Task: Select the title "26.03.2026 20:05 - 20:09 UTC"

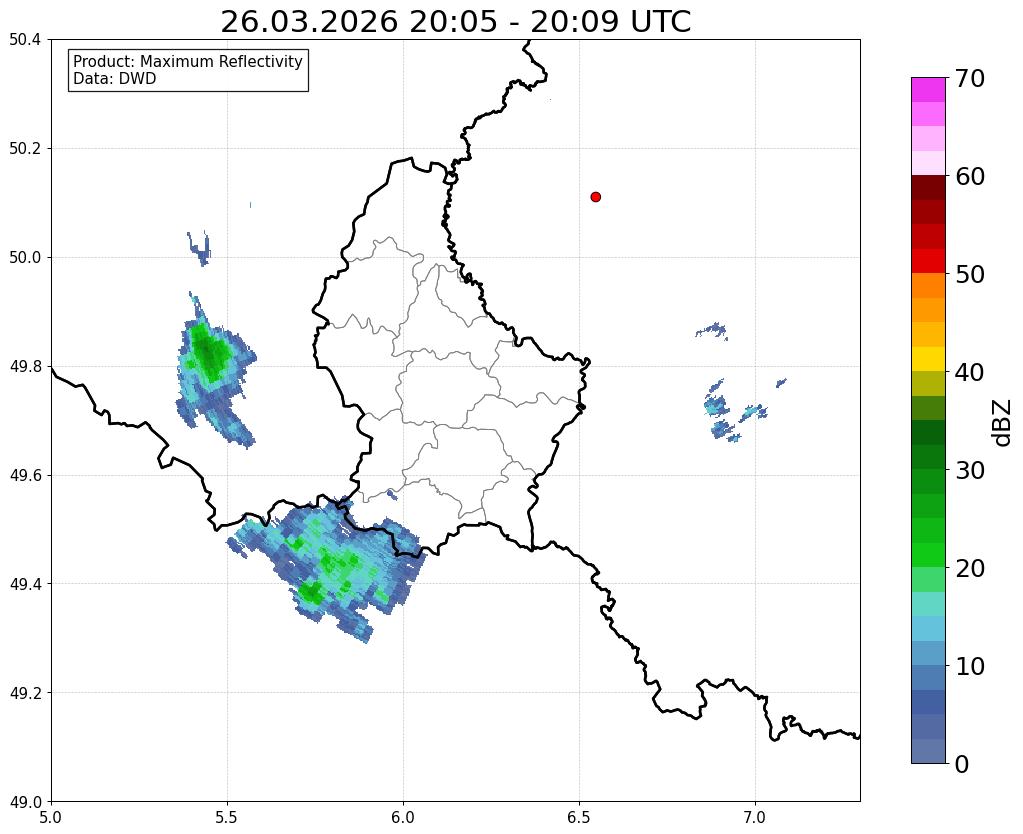Action: (455, 22)
